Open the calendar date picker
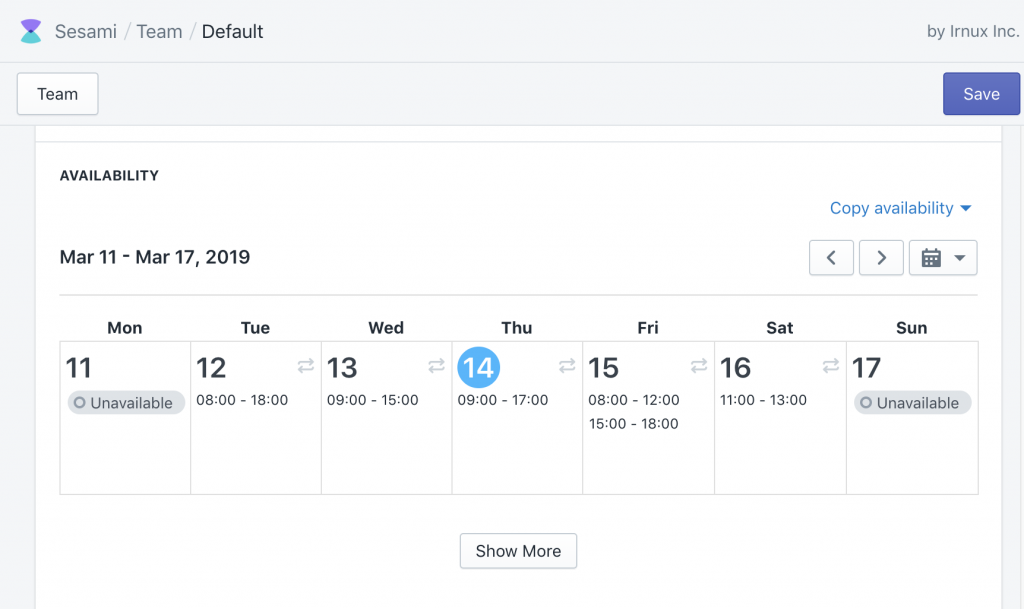Screen dimensions: 1024x609 [943, 258]
